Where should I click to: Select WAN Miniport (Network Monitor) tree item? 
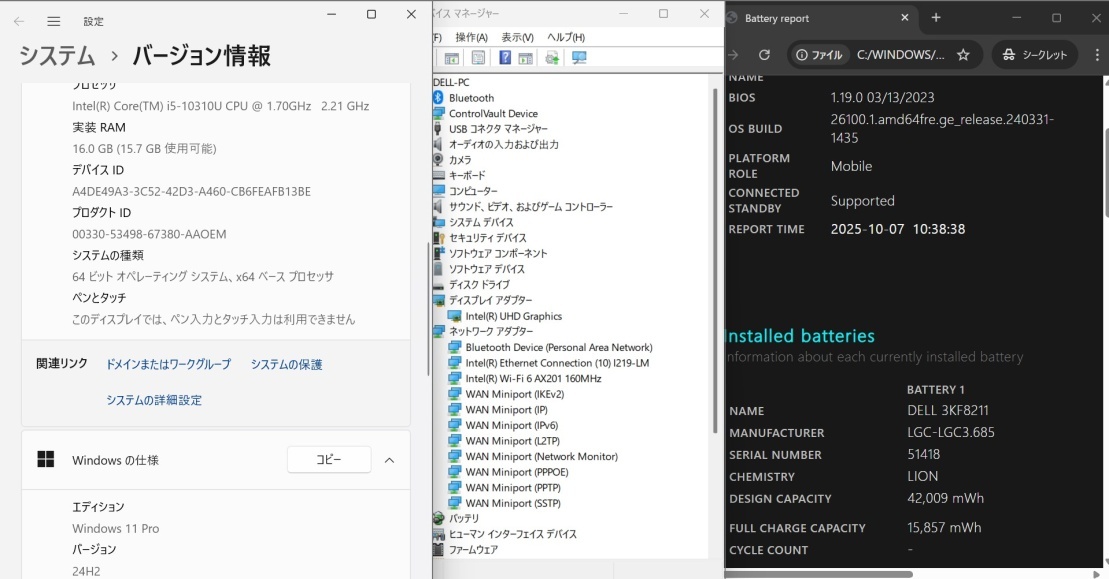click(541, 457)
